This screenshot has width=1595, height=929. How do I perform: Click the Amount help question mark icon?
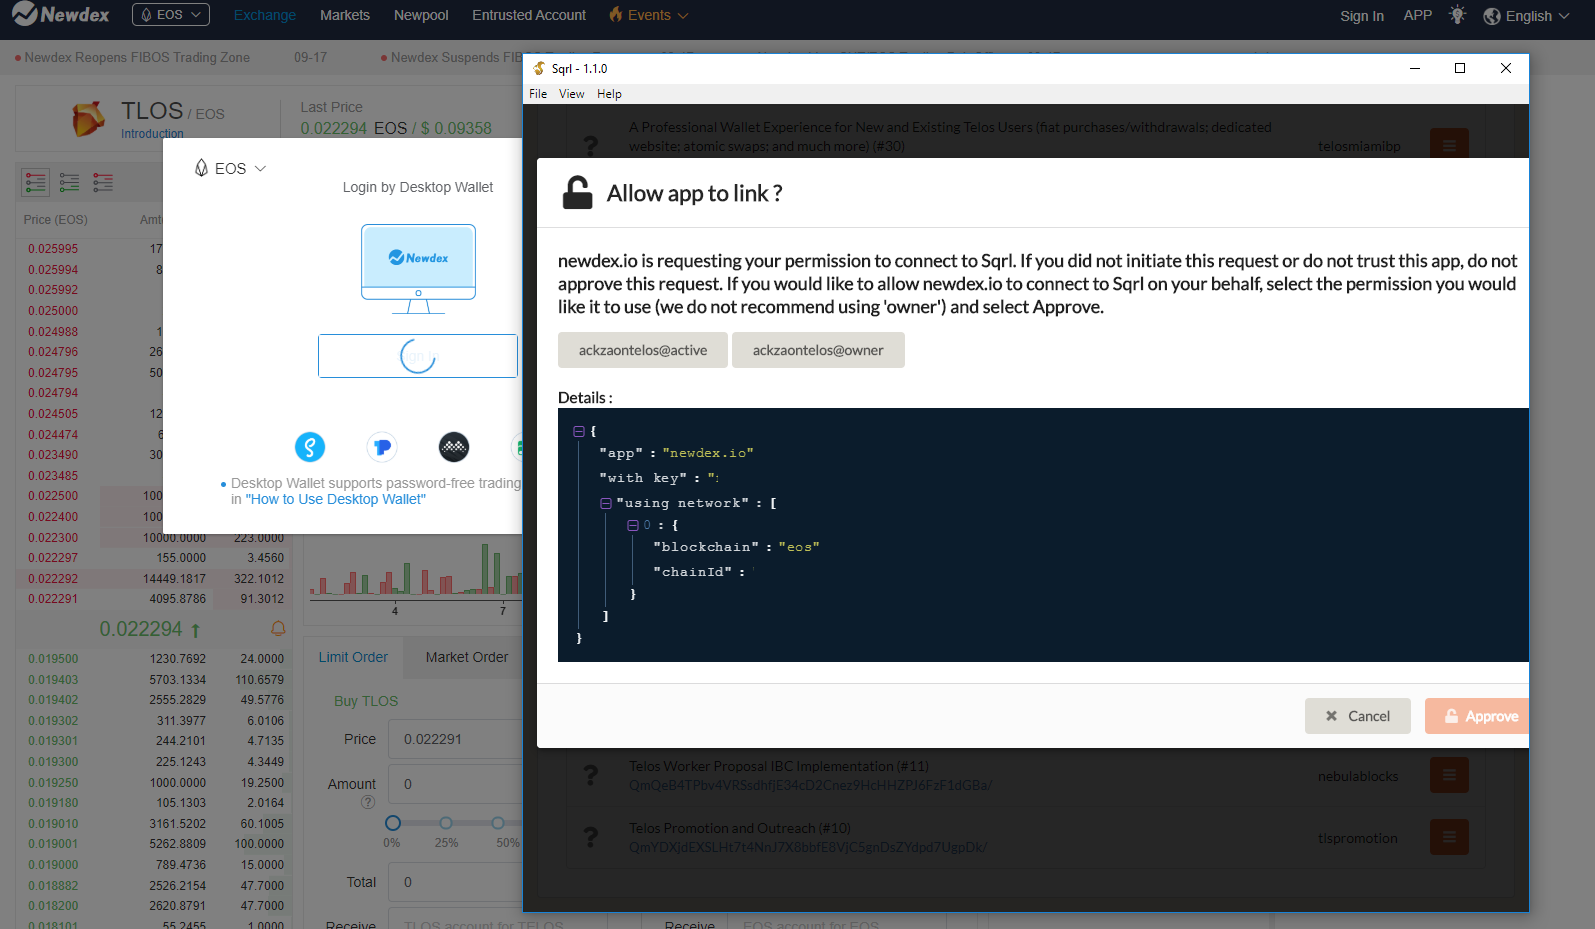tap(368, 802)
